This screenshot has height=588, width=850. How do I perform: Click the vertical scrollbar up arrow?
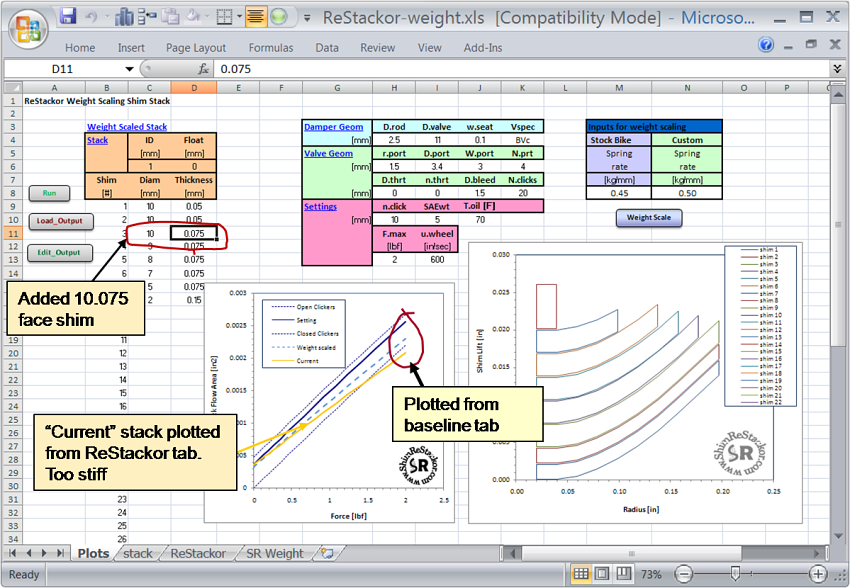click(x=838, y=95)
